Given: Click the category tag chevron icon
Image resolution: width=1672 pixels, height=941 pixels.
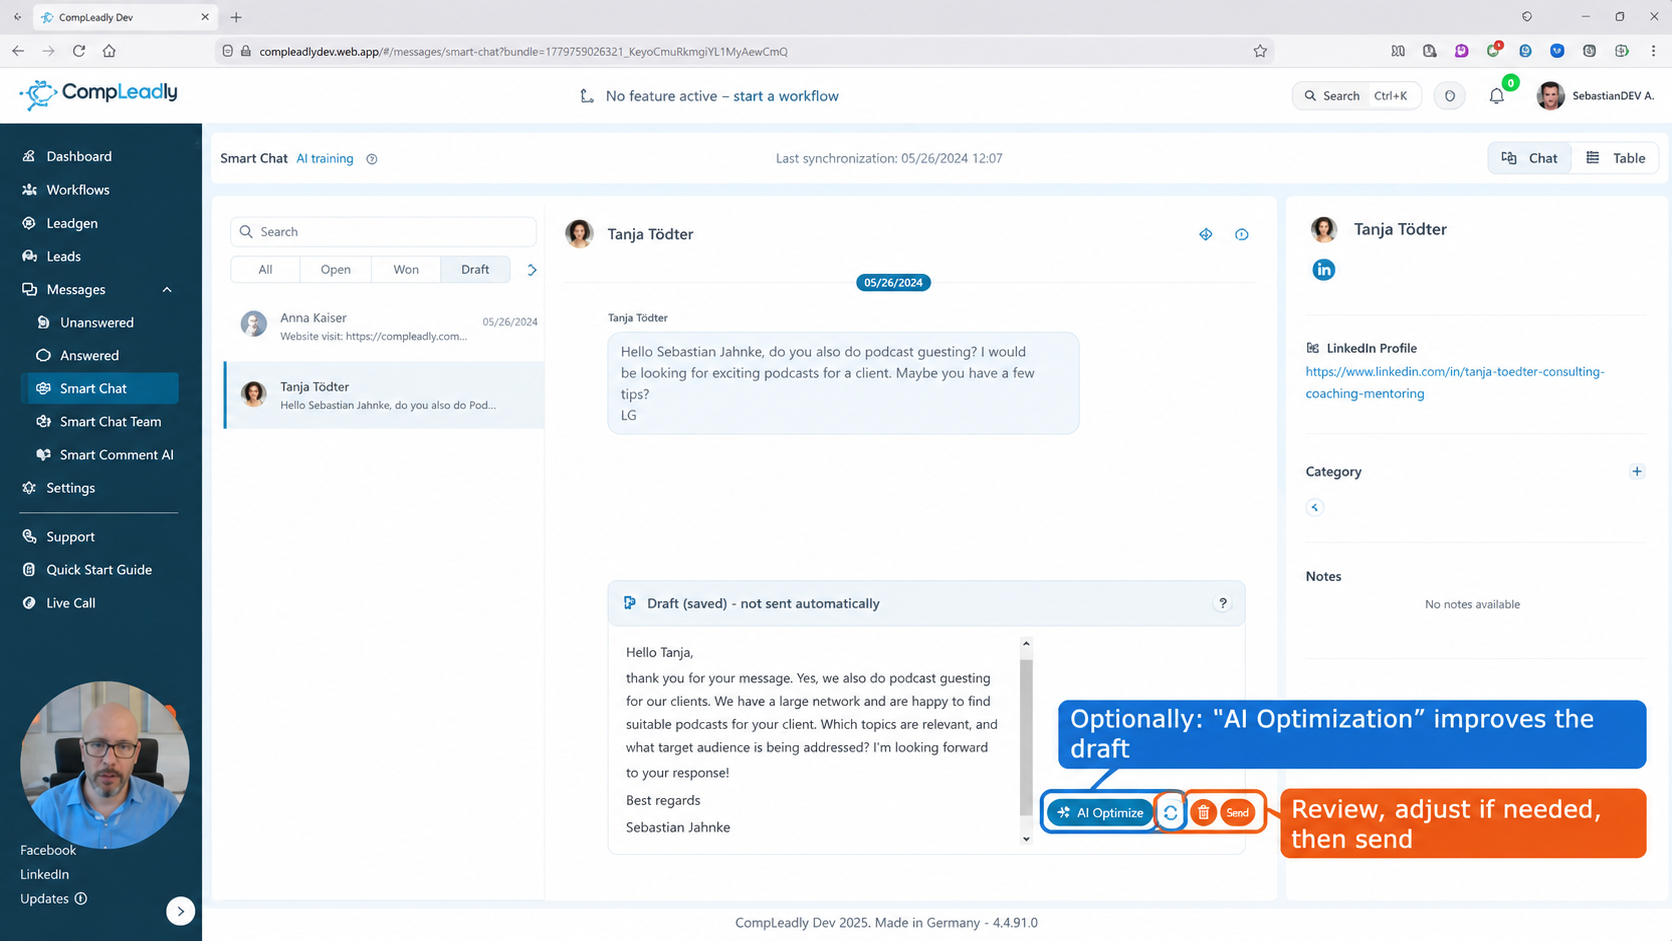Looking at the screenshot, I should click(x=1315, y=507).
